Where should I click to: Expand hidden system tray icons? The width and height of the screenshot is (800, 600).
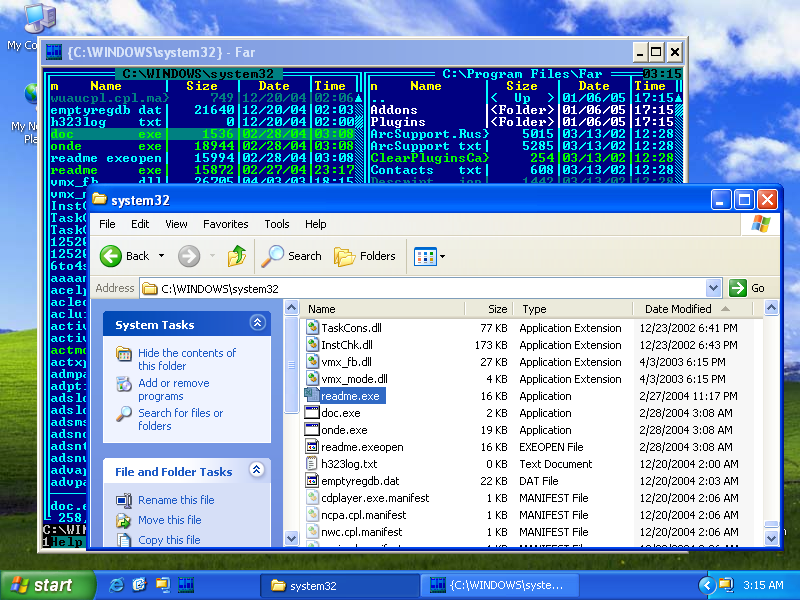coord(707,585)
